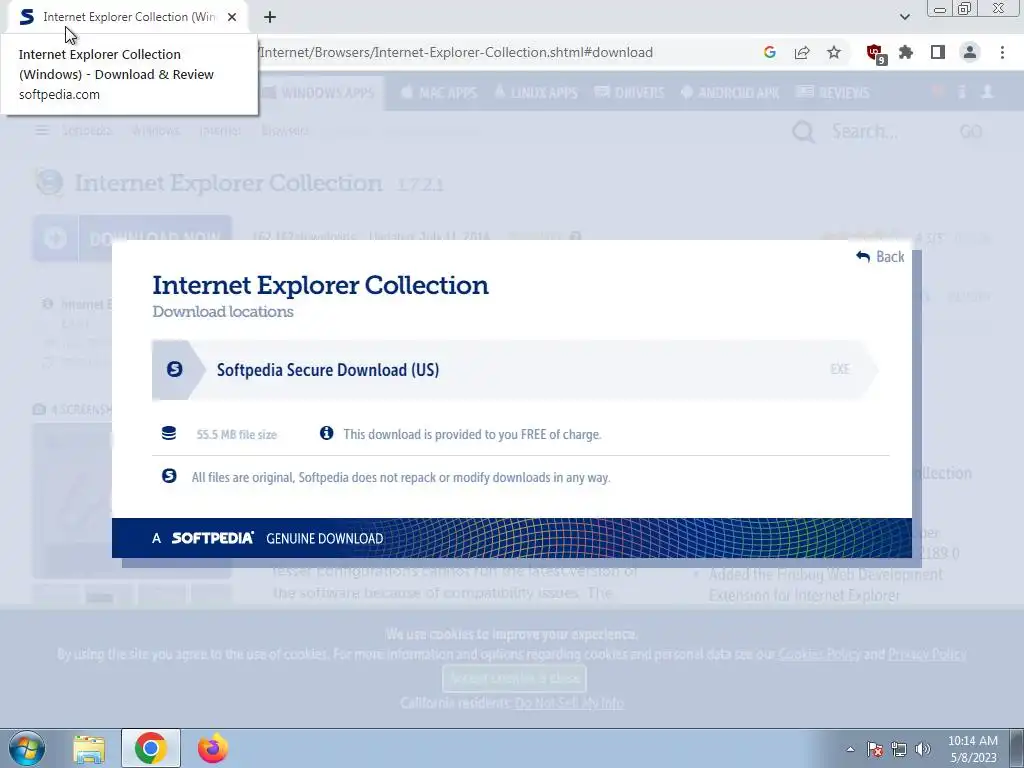Open the Windows Start button
1024x768 pixels.
(x=27, y=748)
